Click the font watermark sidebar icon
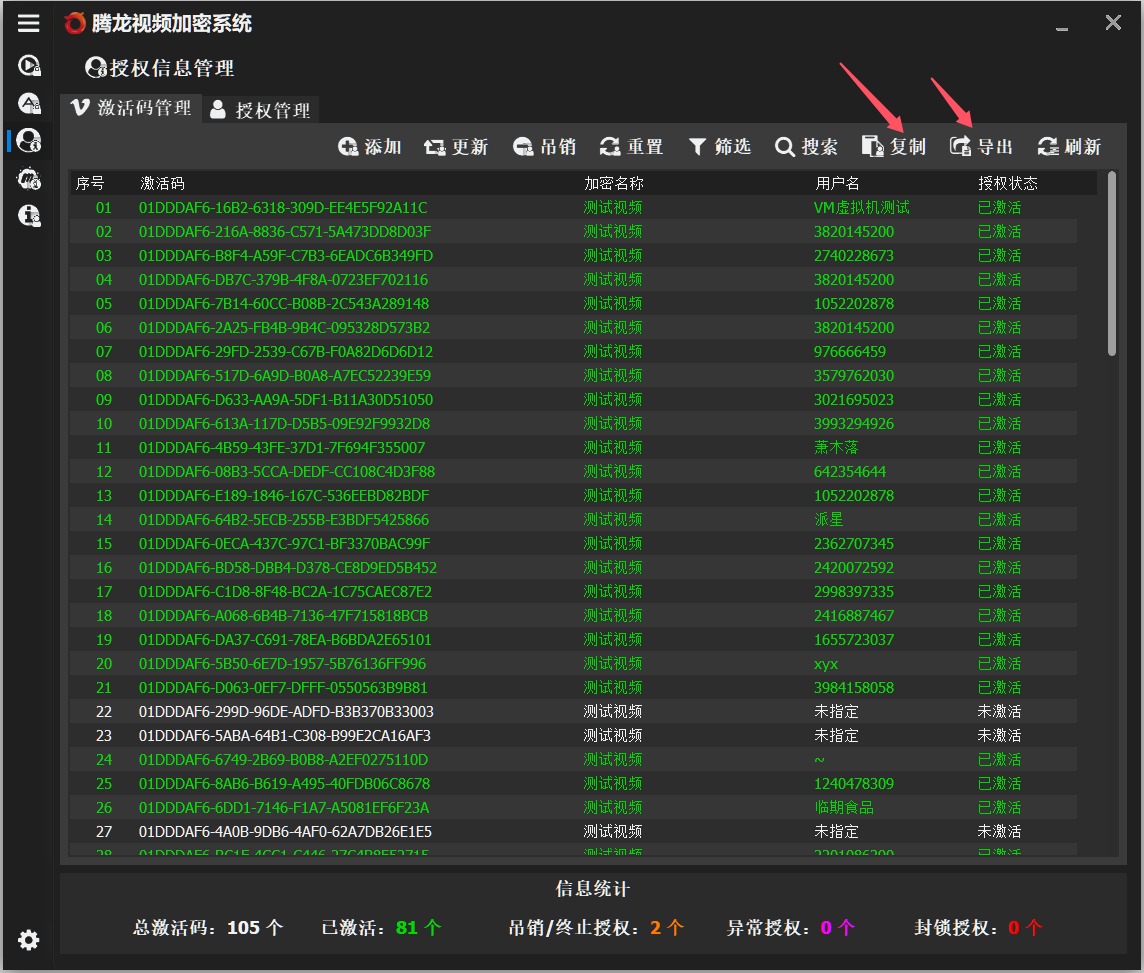This screenshot has width=1144, height=973. point(29,104)
